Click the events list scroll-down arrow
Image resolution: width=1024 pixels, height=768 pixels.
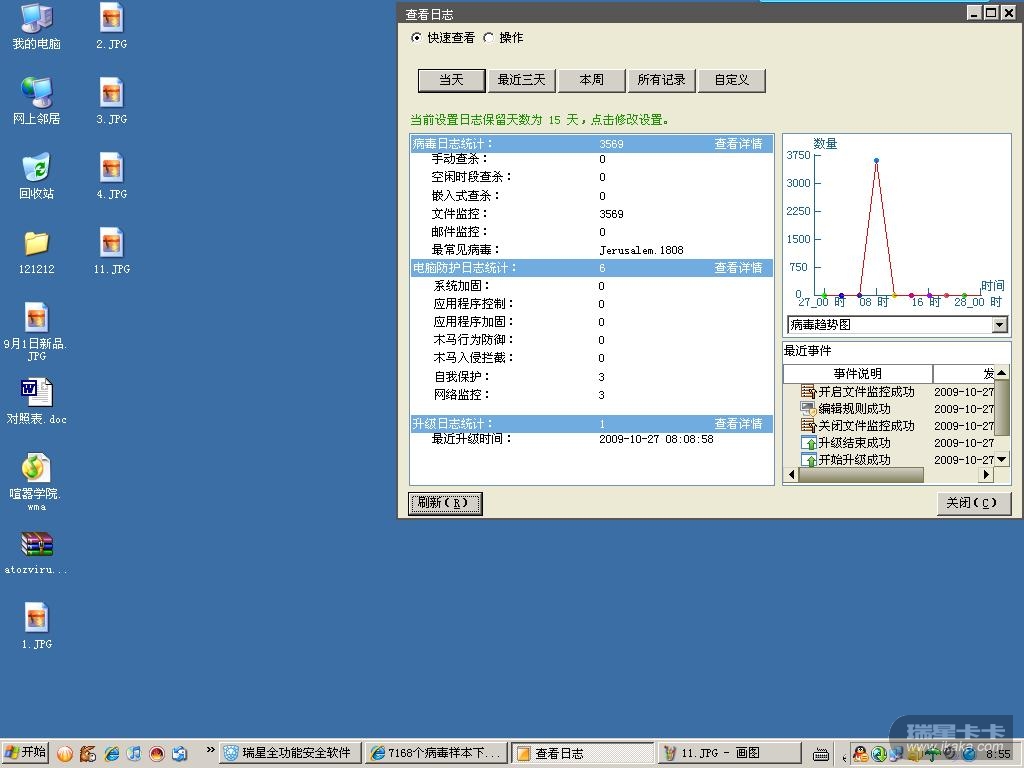pos(1002,459)
